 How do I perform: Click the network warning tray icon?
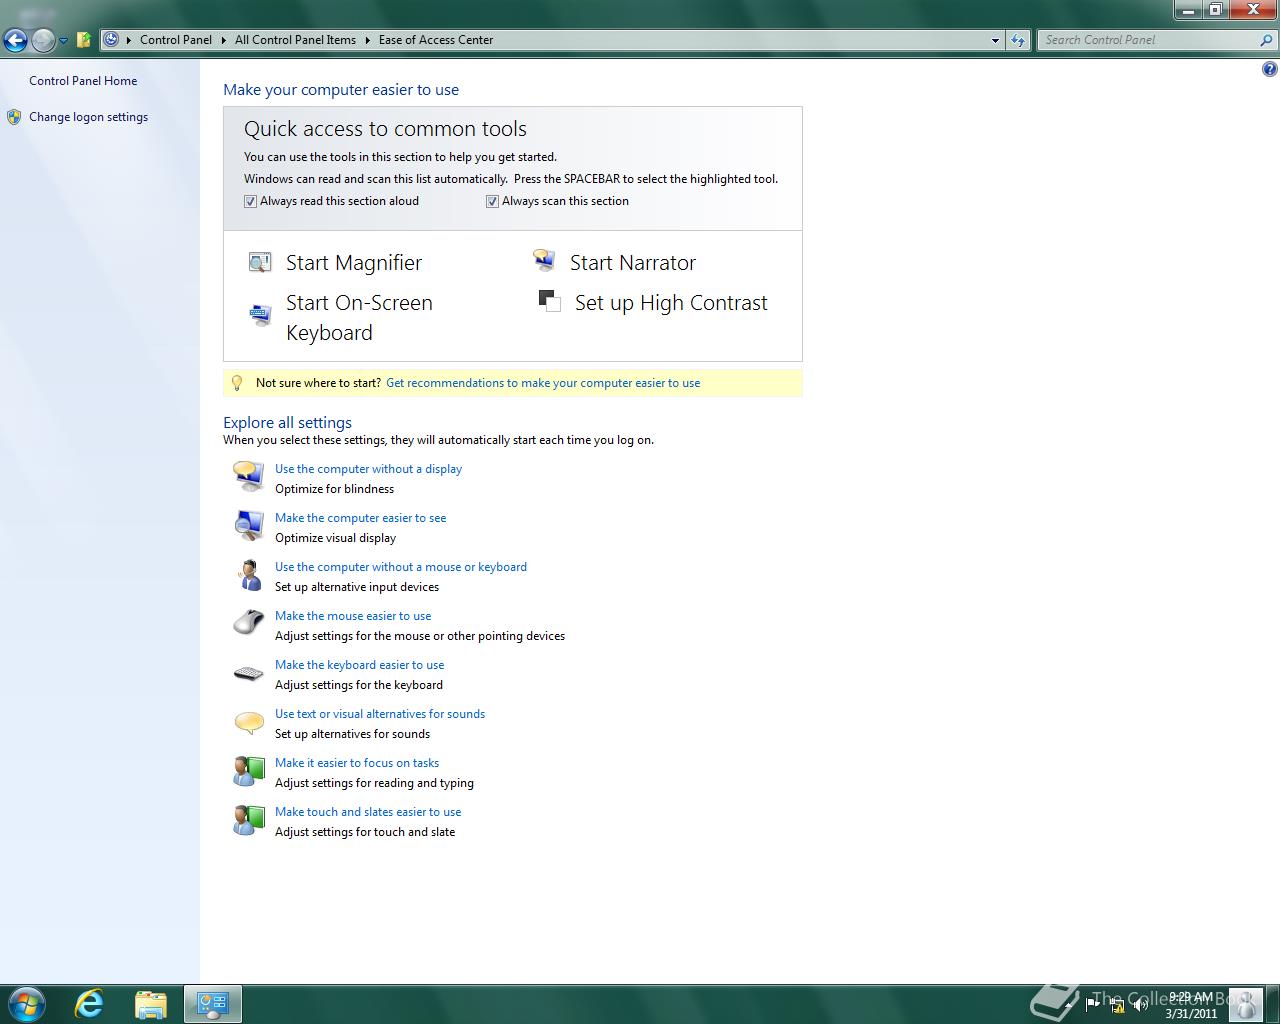click(1117, 1004)
